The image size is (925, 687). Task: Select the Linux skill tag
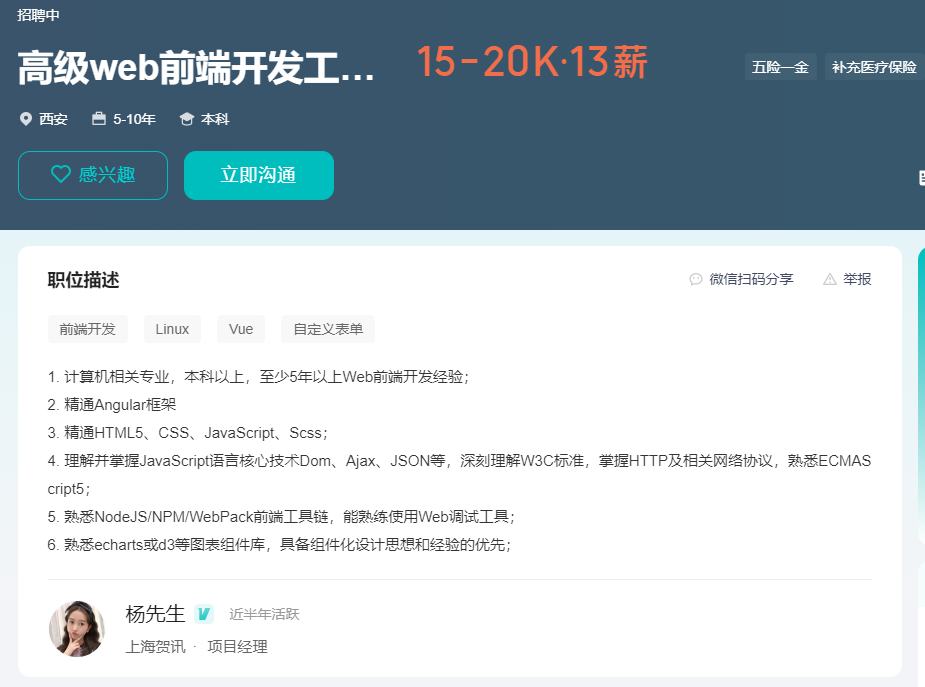tap(172, 329)
